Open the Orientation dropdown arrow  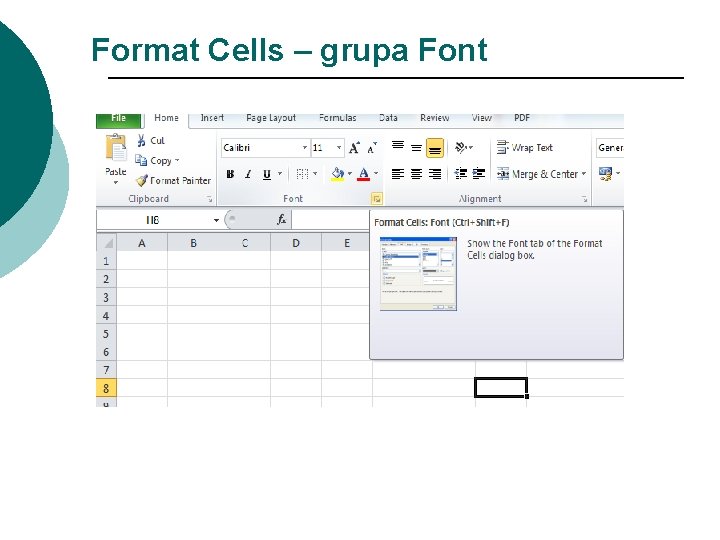pyautogui.click(x=471, y=147)
